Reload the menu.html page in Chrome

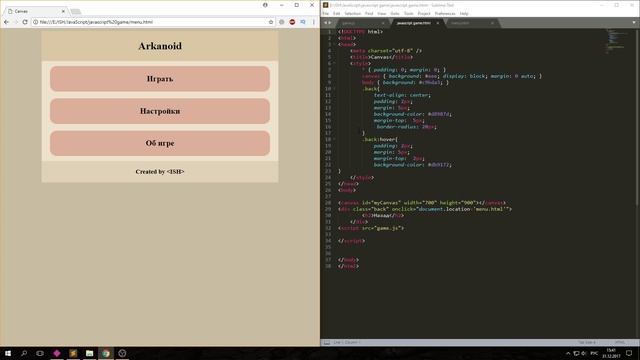[25, 22]
